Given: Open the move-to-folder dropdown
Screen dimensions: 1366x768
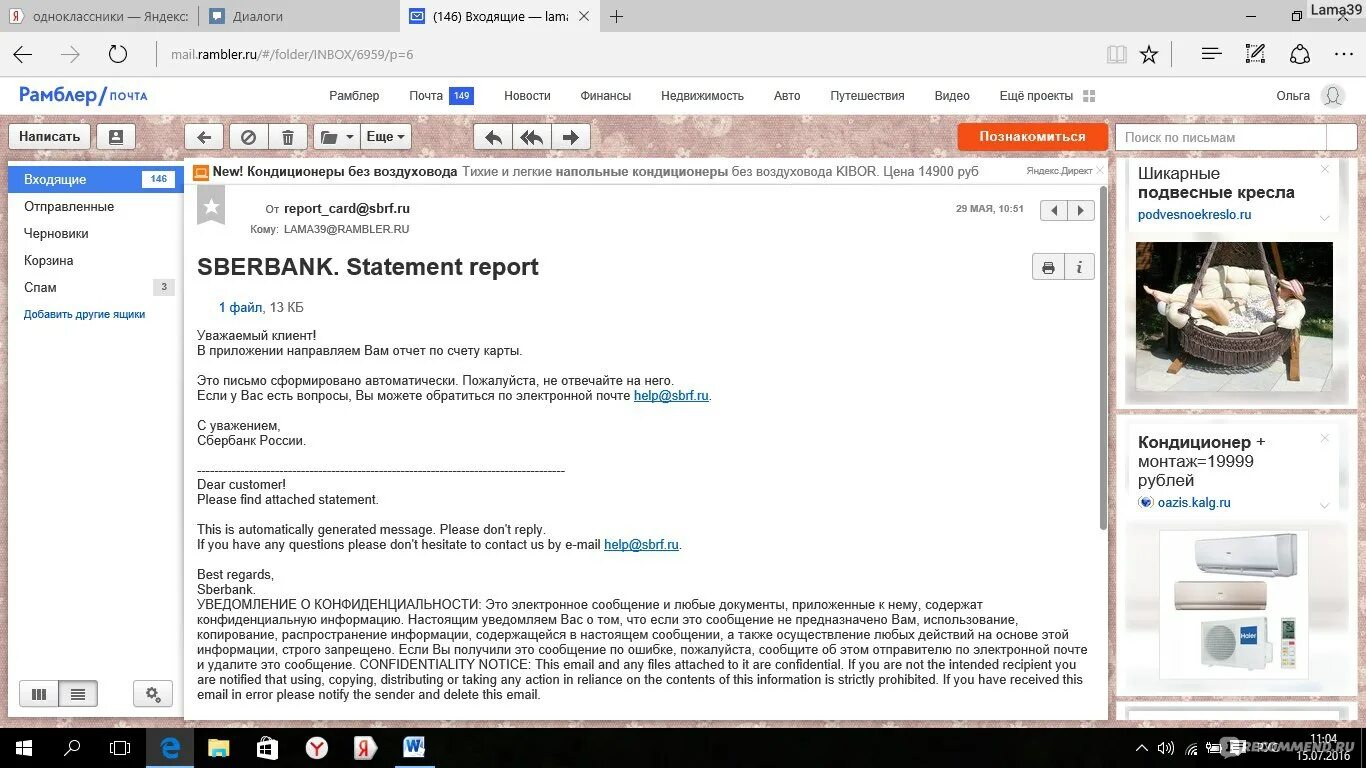Looking at the screenshot, I should 337,137.
